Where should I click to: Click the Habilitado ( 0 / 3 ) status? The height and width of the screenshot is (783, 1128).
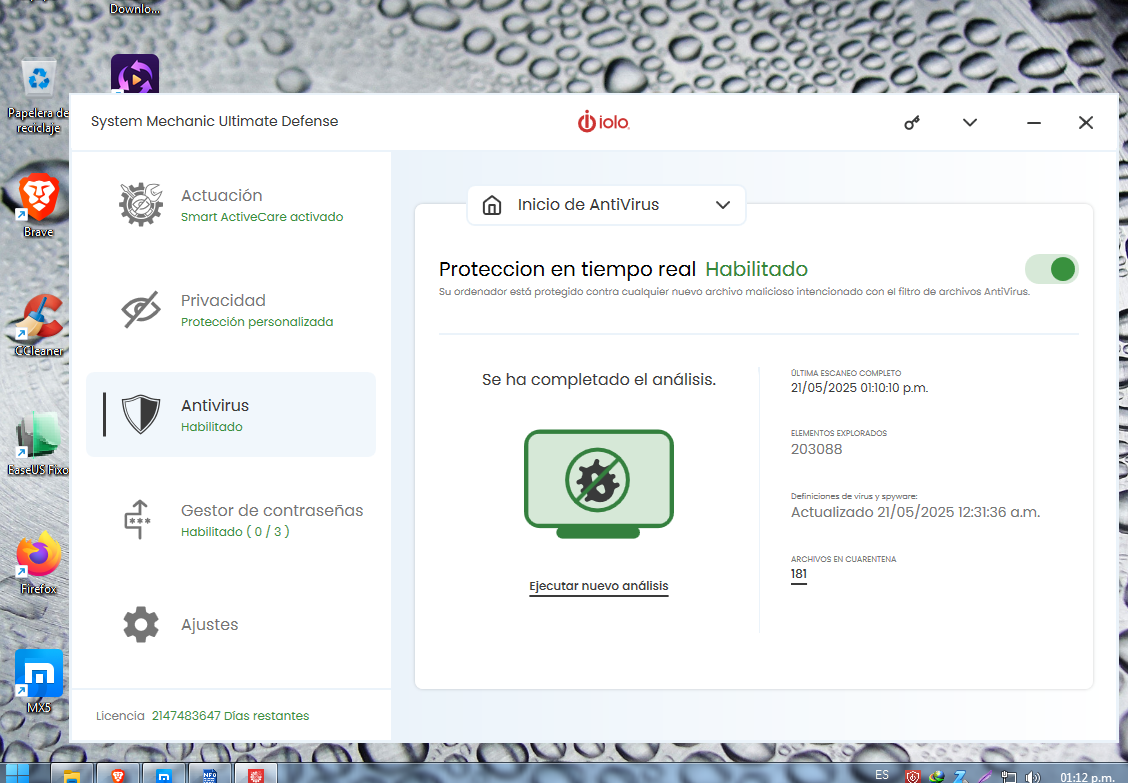pos(235,531)
